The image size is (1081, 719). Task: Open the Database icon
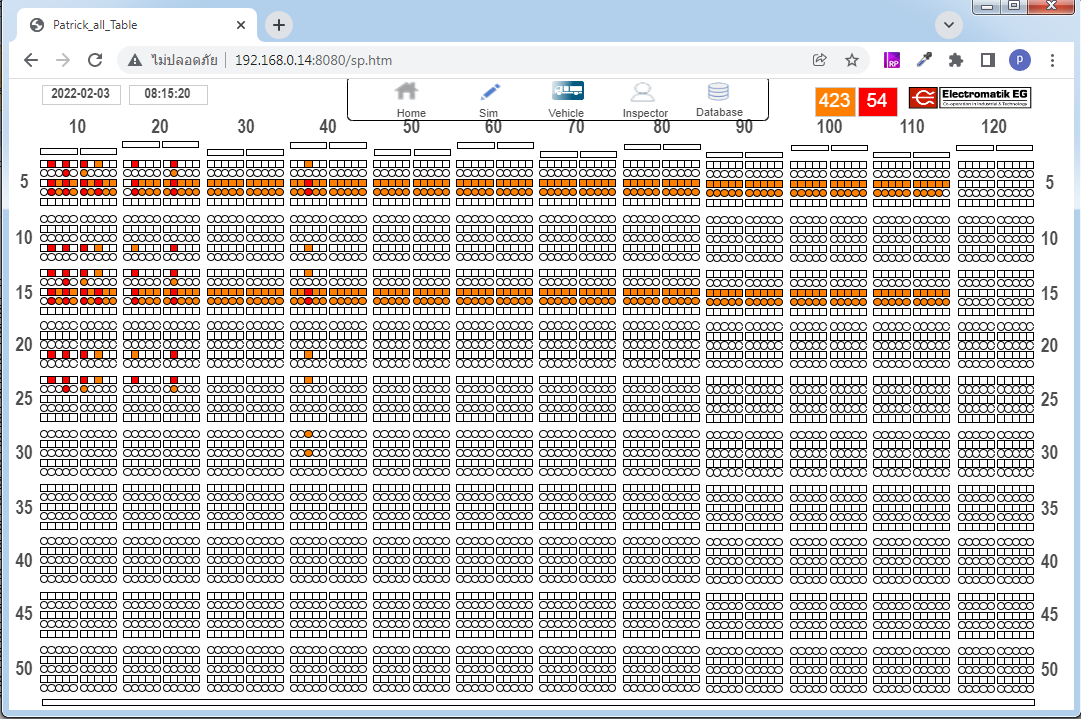tap(718, 91)
